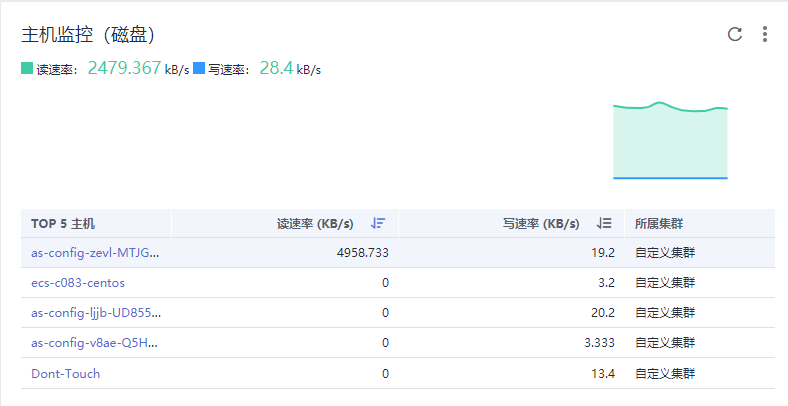This screenshot has width=788, height=406.
Task: Select the 20.2 write rate cell
Action: (603, 313)
